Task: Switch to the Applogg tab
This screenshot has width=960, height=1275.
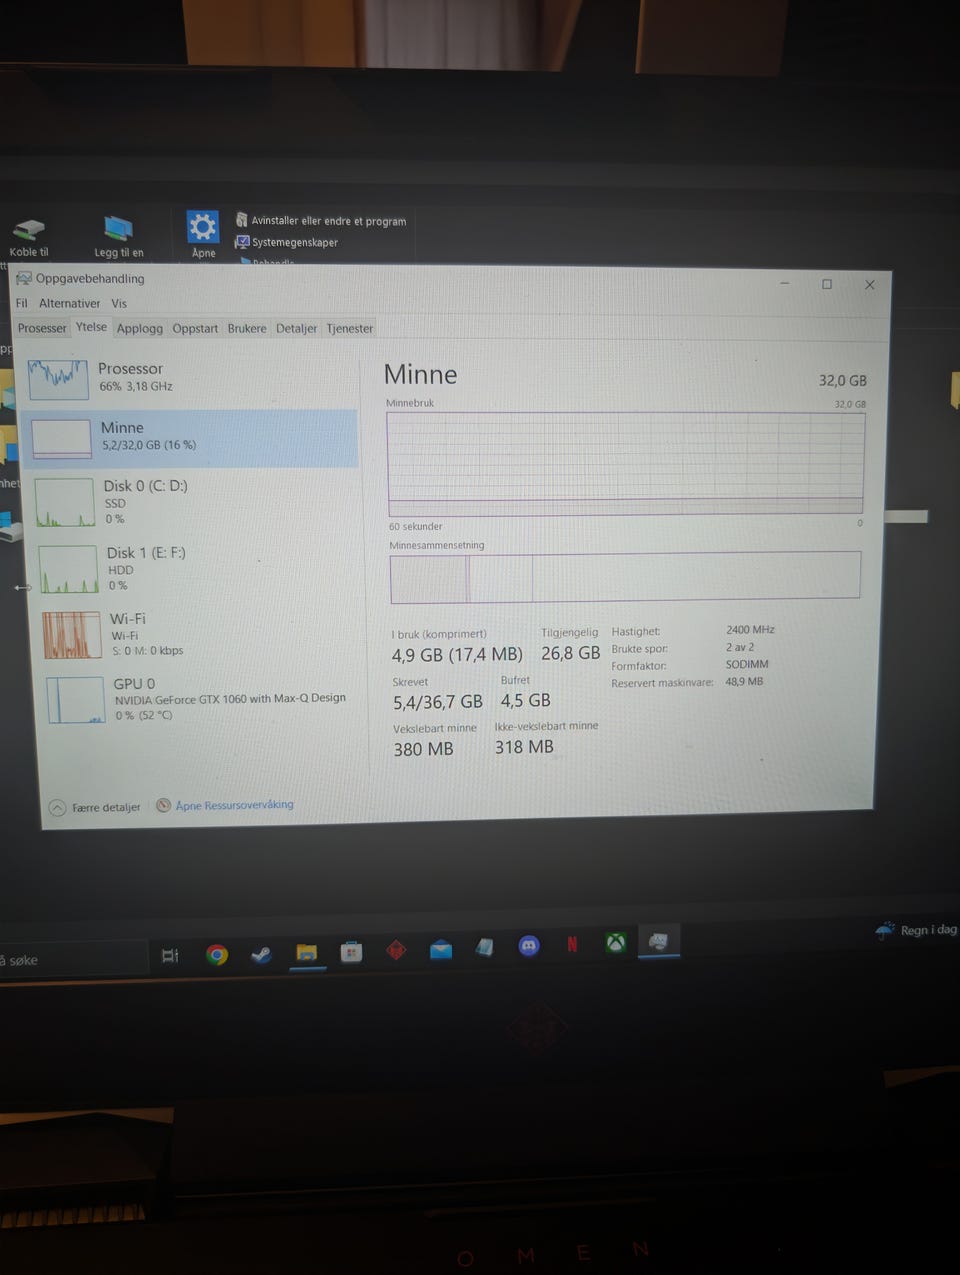Action: [139, 328]
